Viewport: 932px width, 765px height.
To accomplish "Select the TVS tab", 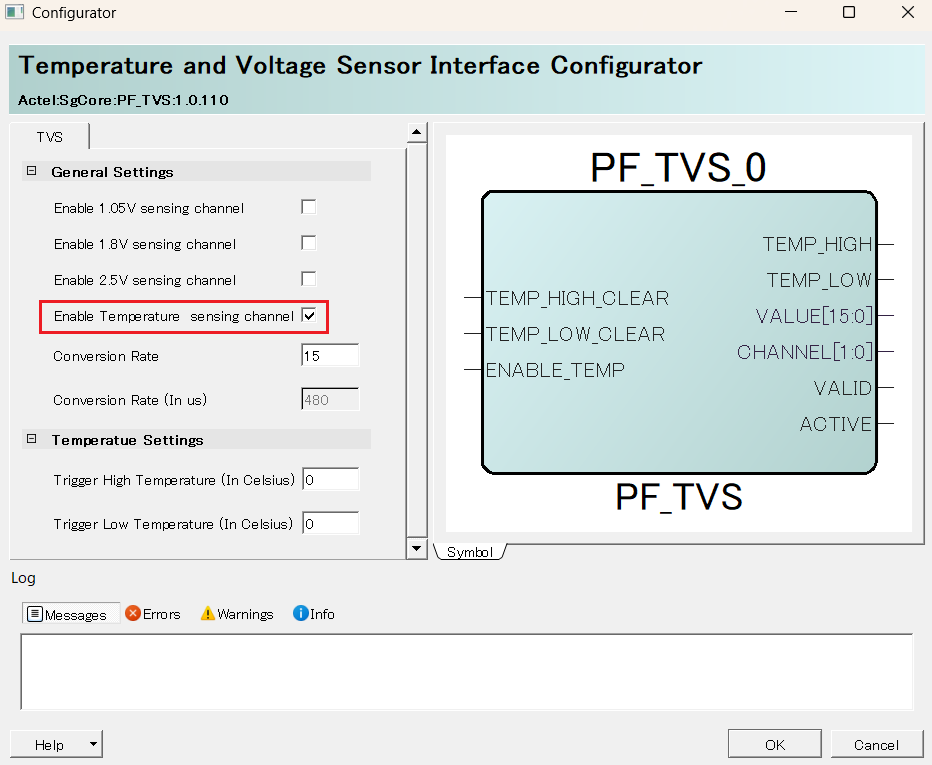I will (x=50, y=137).
